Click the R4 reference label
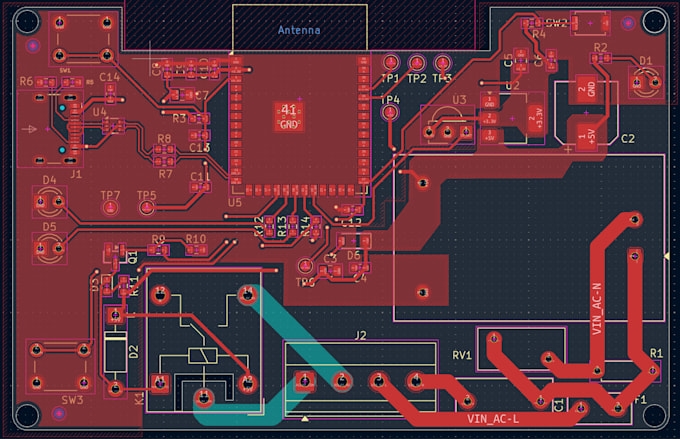This screenshot has width=680, height=439. click(539, 34)
